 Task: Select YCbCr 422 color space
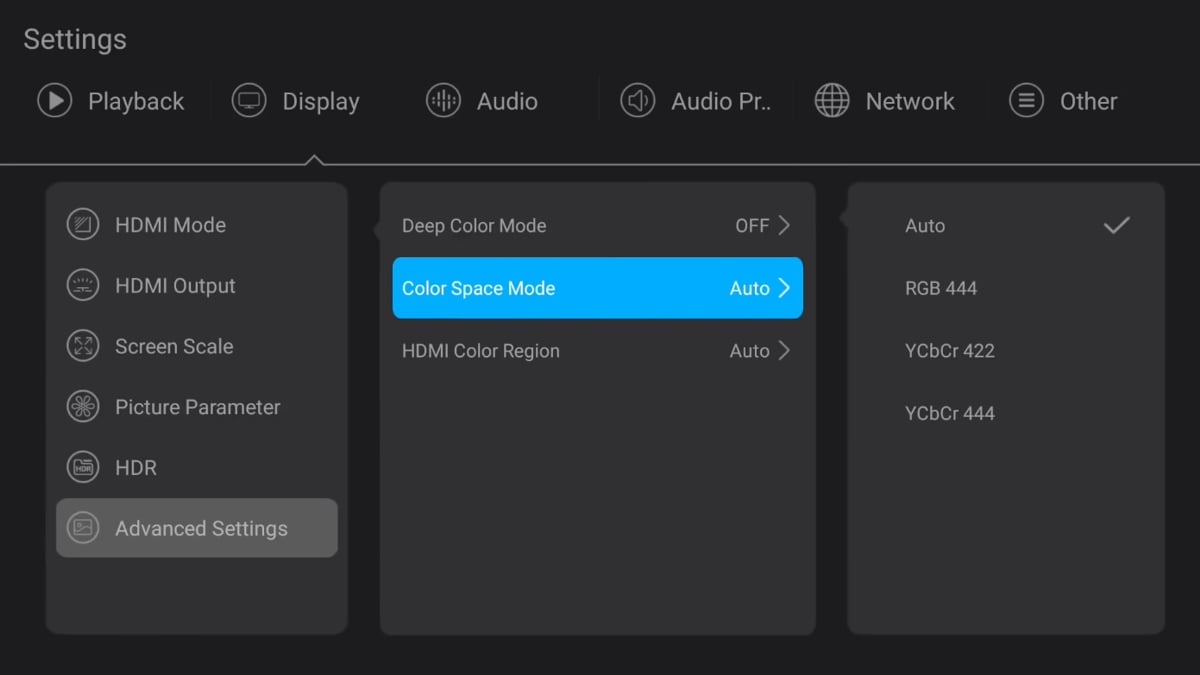pyautogui.click(x=950, y=351)
